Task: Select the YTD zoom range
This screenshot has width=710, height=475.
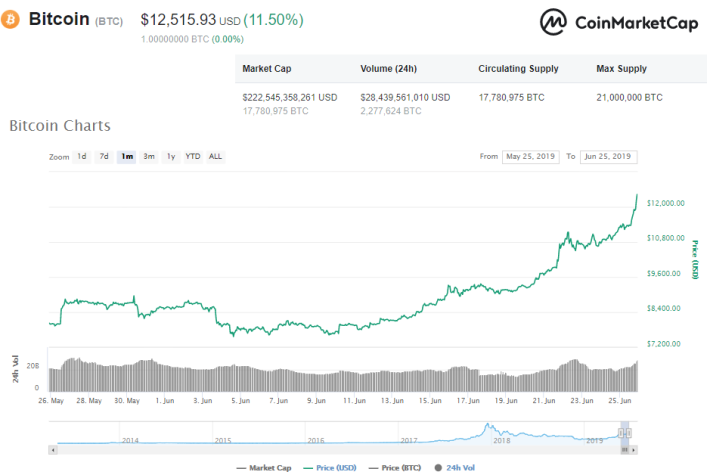Action: click(193, 157)
